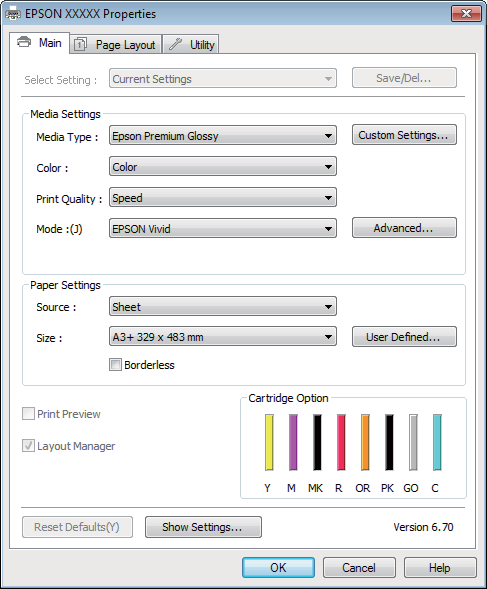This screenshot has width=487, height=589.
Task: Open the Mode dropdown showing EPSON Vivid
Action: click(x=223, y=228)
